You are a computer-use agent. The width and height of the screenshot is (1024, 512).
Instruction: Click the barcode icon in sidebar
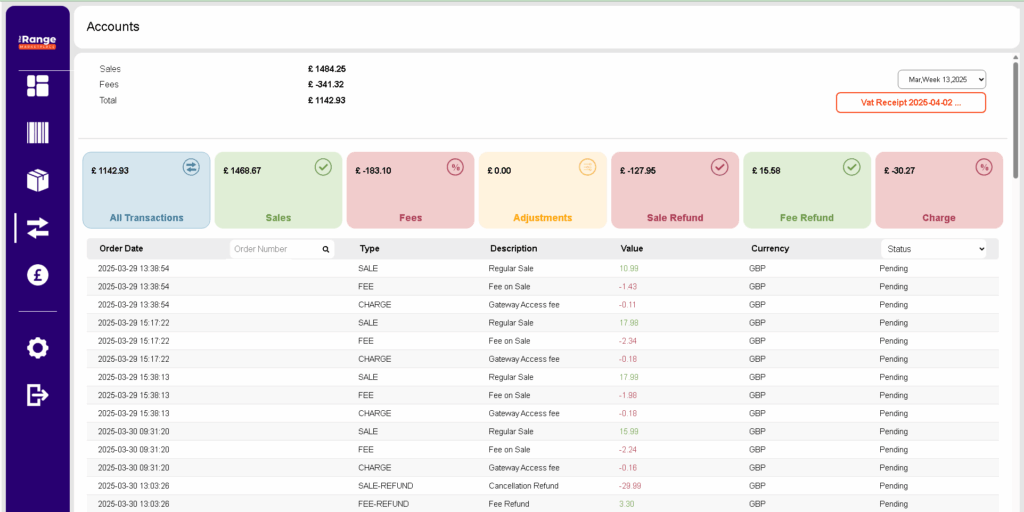point(37,133)
